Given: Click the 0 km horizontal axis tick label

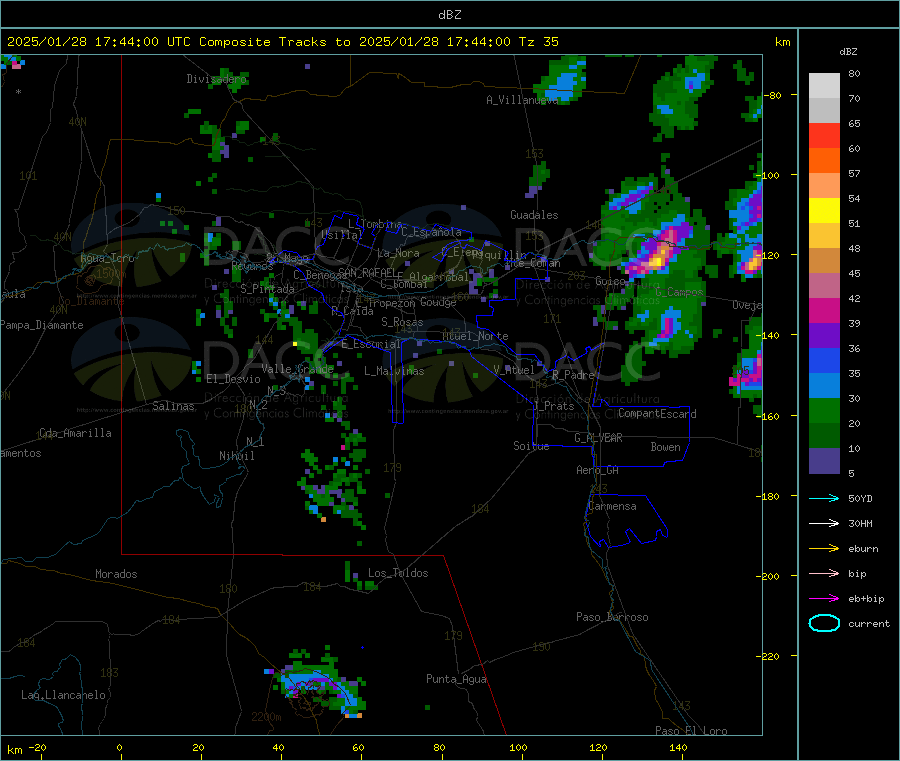Looking at the screenshot, I should click(119, 748).
